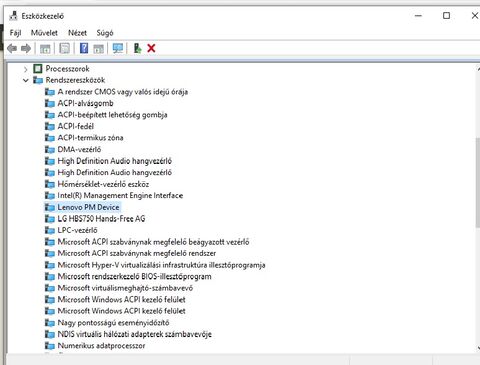Click the update driver green arrow icon
480x365 pixels.
(137, 49)
